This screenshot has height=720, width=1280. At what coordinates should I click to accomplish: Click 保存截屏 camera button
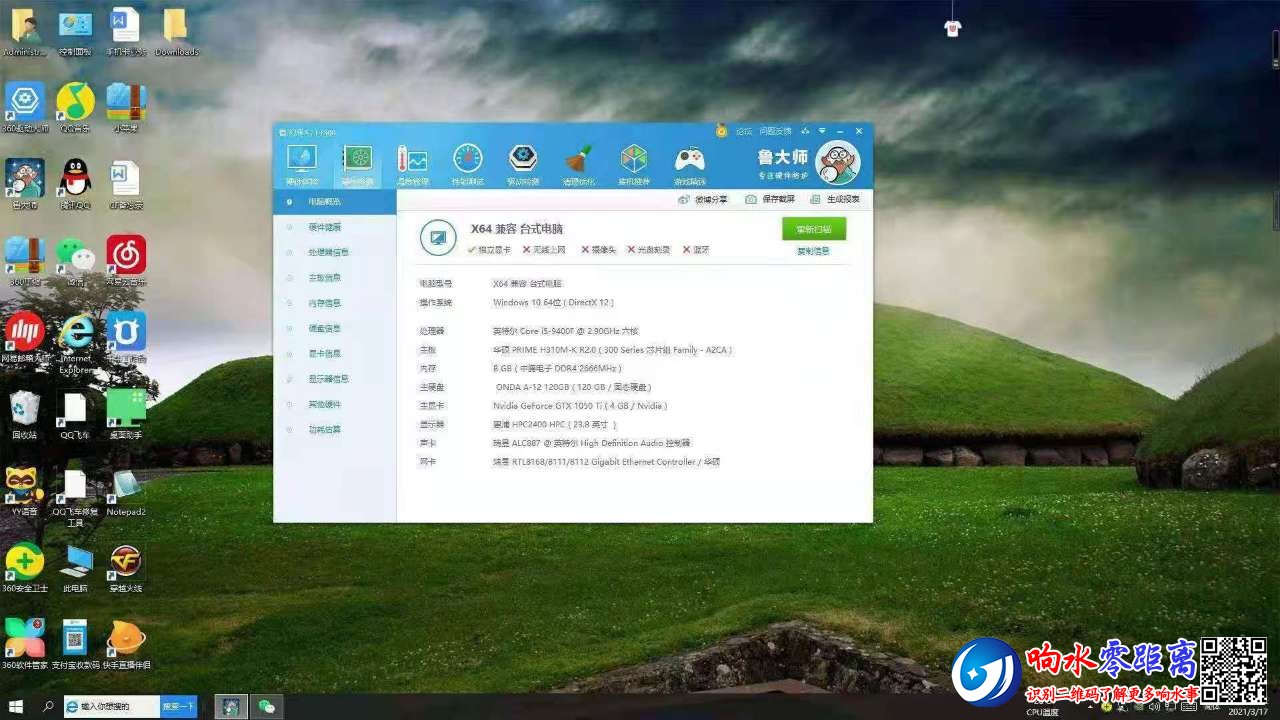(770, 200)
